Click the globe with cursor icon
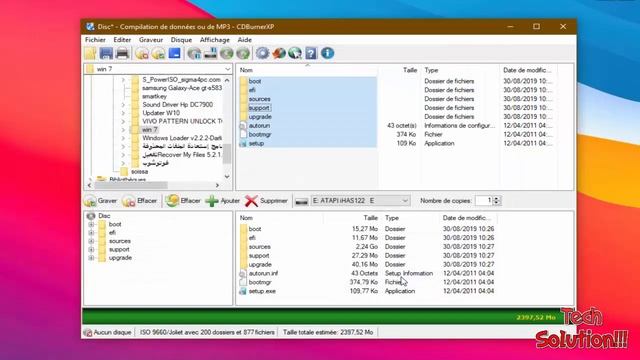Screen dimensions: 640x360 point(295,53)
